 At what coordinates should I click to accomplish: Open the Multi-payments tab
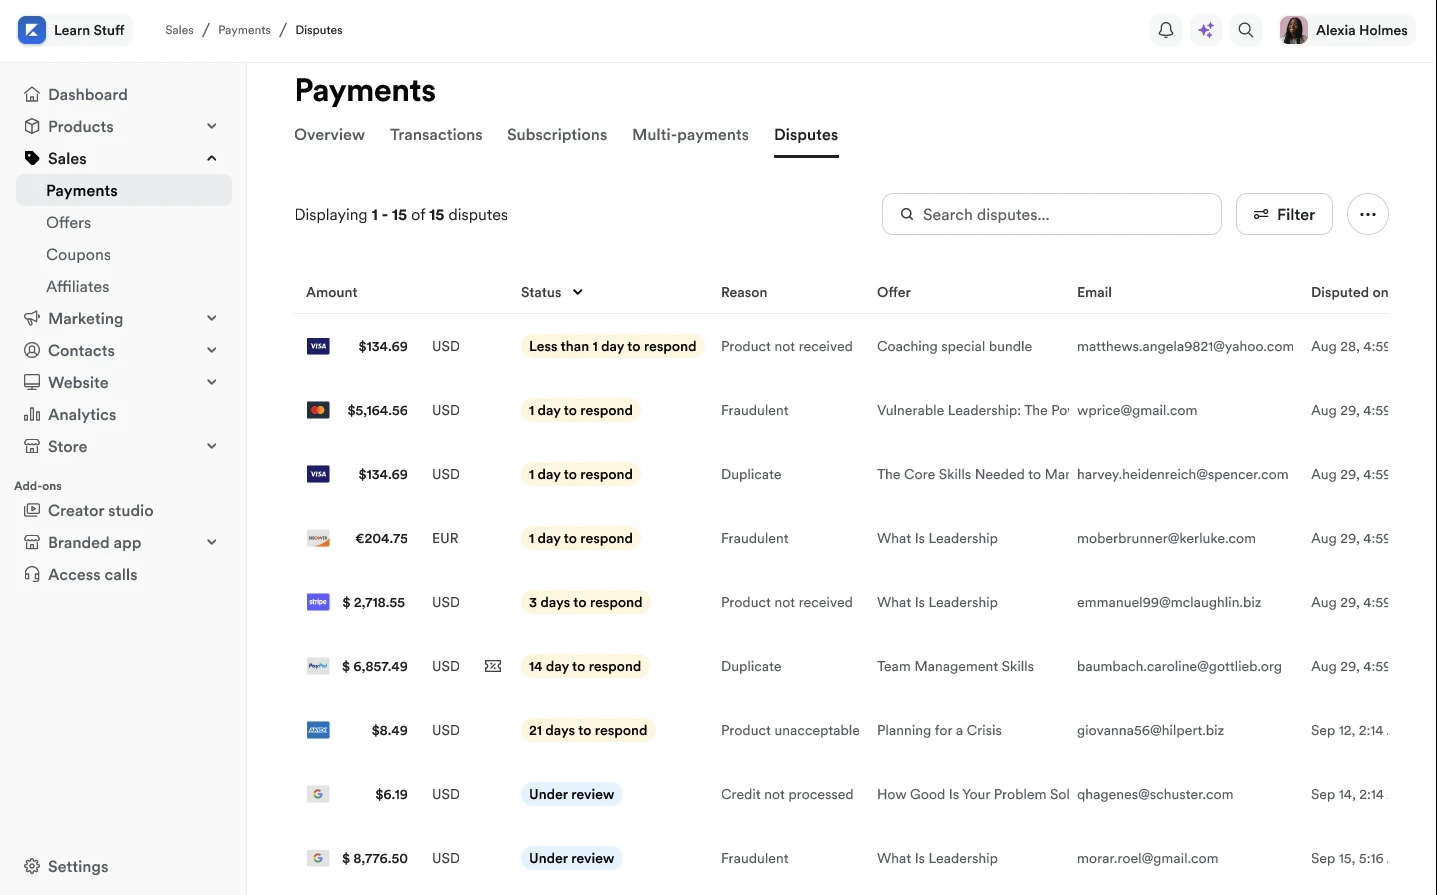click(x=690, y=134)
